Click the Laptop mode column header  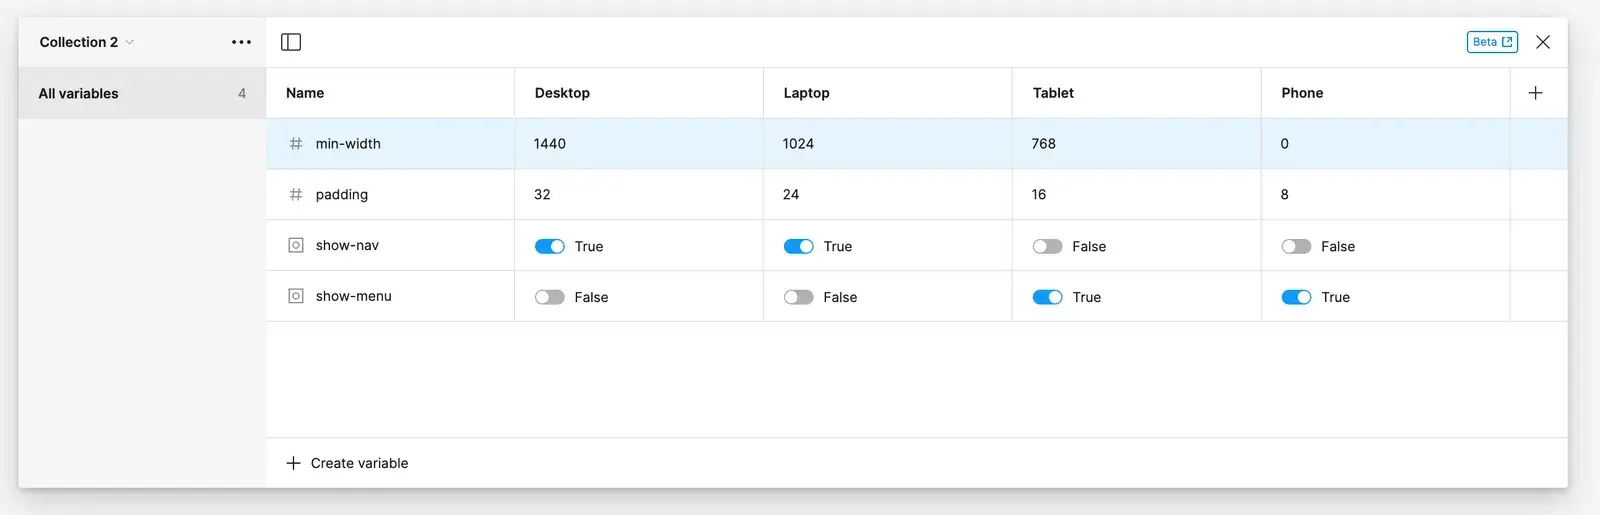[x=888, y=93]
